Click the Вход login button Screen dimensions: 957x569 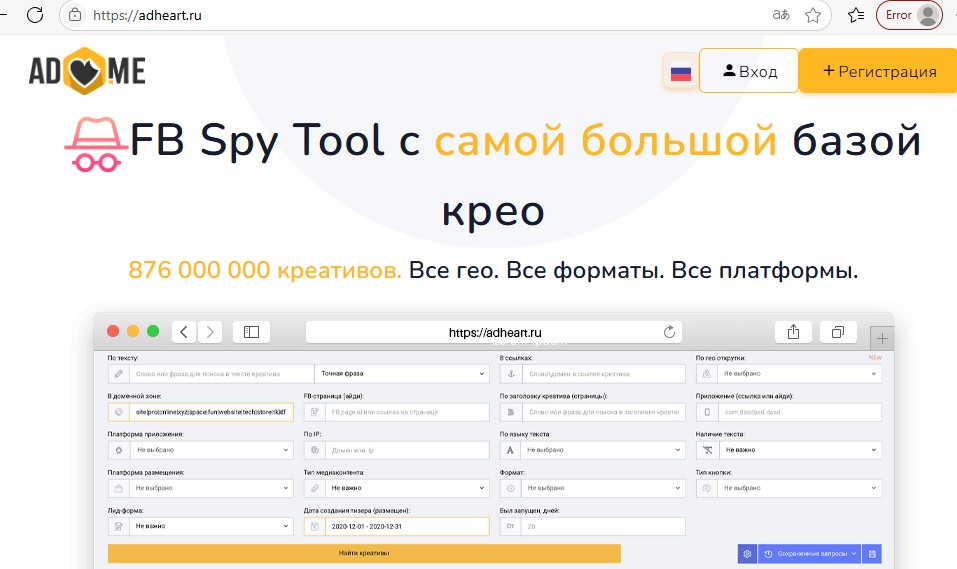749,71
